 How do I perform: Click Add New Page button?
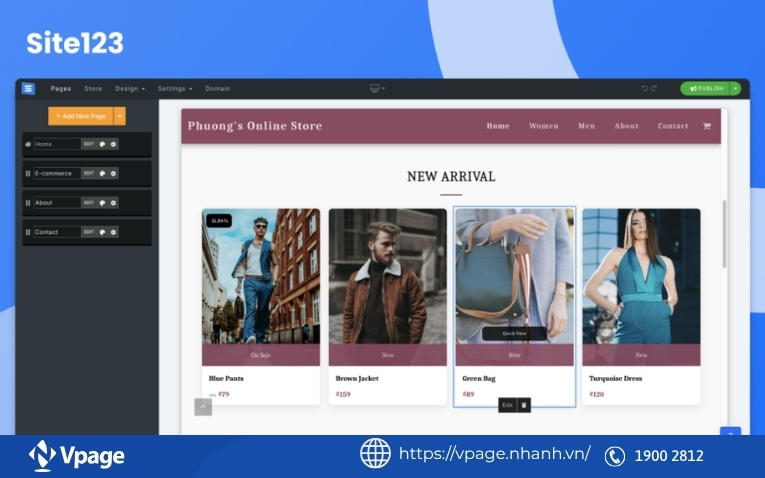coord(81,116)
